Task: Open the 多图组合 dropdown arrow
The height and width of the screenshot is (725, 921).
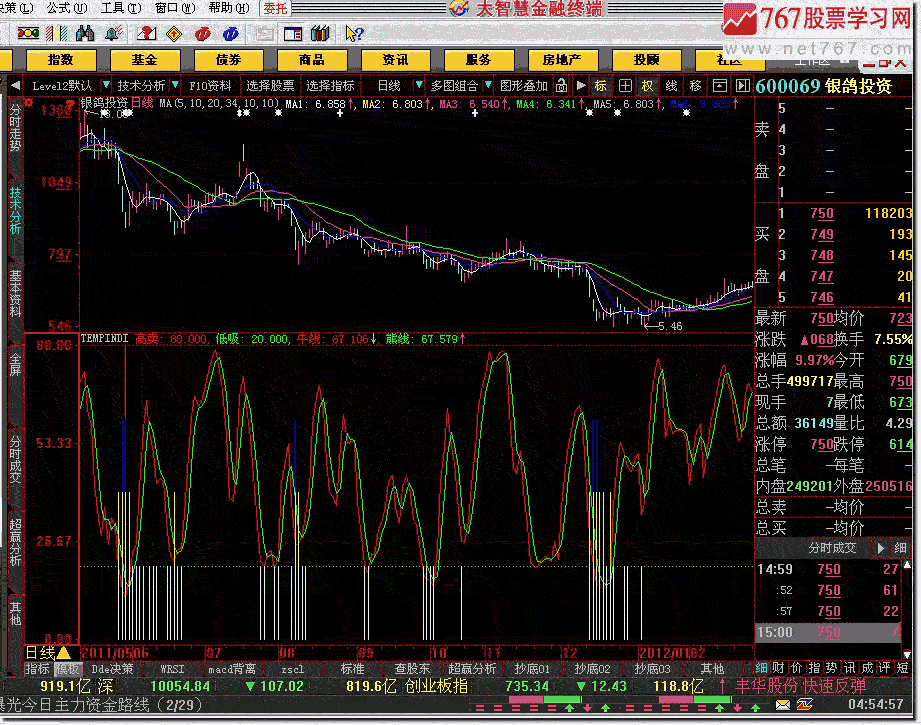Action: tap(488, 85)
